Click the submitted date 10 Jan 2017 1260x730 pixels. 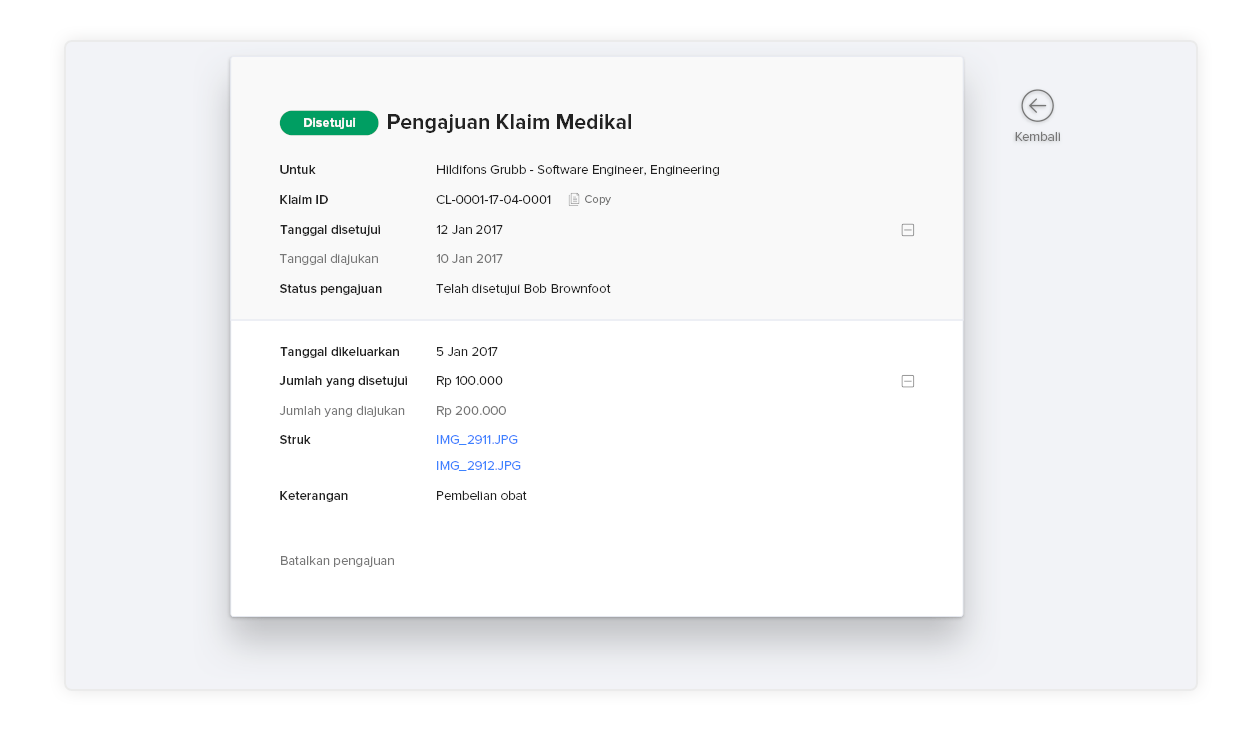(x=469, y=259)
